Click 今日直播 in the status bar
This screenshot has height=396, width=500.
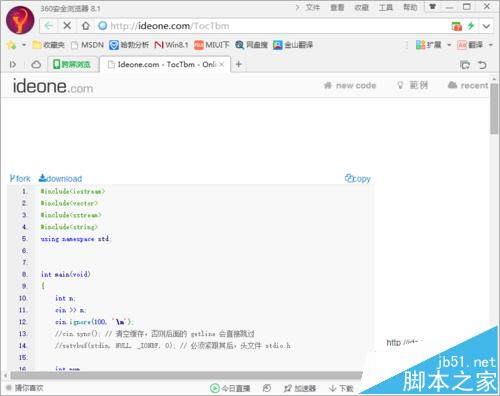pos(230,388)
